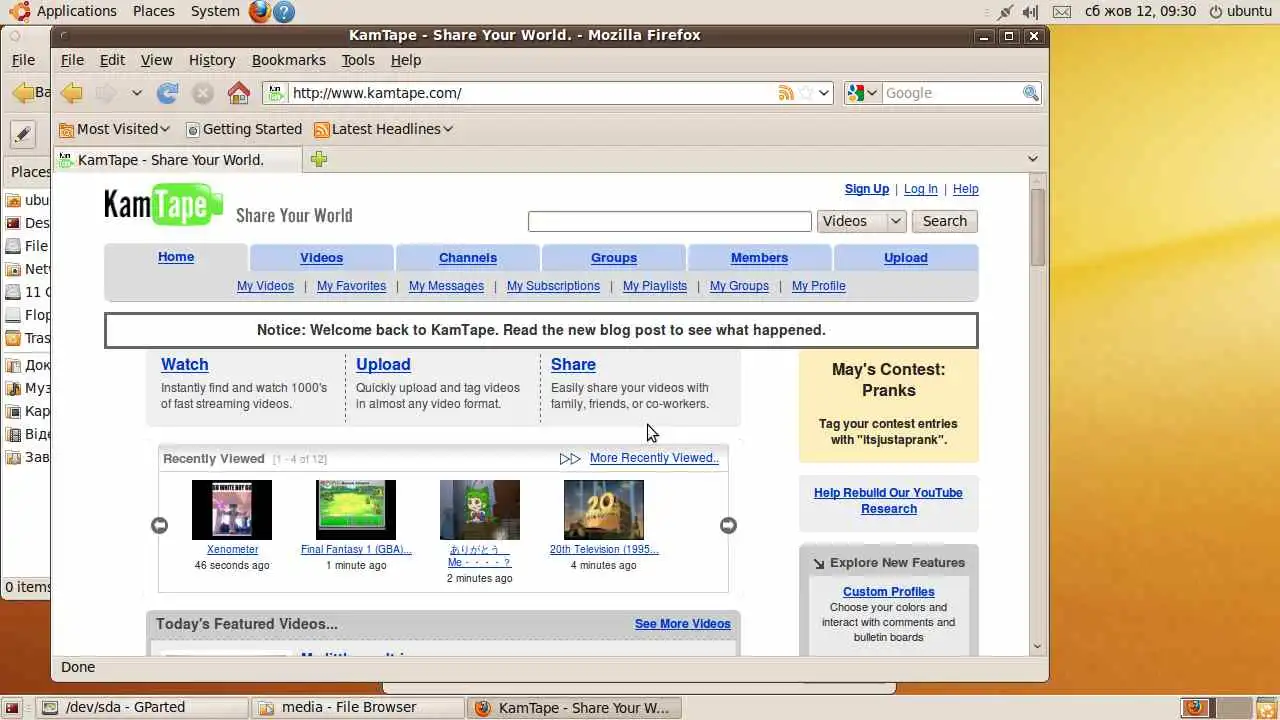Open the View menu in Firefox
The width and height of the screenshot is (1280, 720).
(x=156, y=60)
